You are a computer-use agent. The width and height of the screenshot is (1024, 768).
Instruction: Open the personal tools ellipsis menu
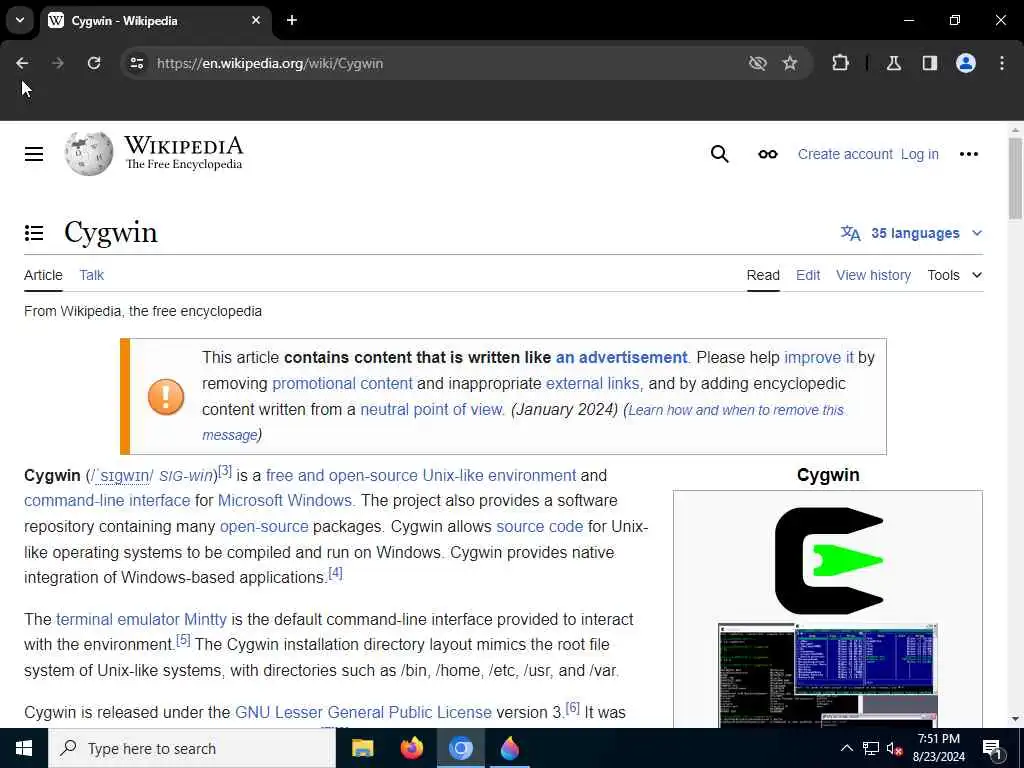[968, 154]
